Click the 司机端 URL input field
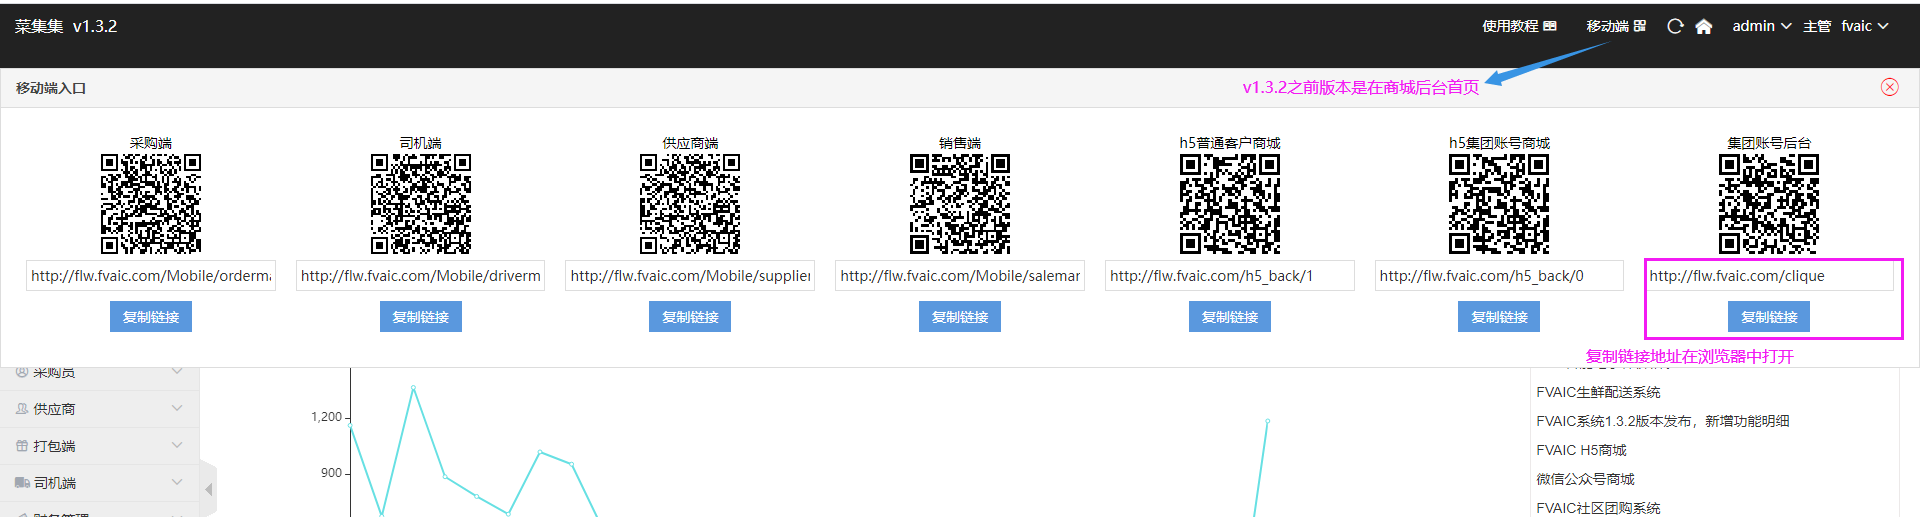Screen dimensions: 1920x517 pyautogui.click(x=420, y=276)
